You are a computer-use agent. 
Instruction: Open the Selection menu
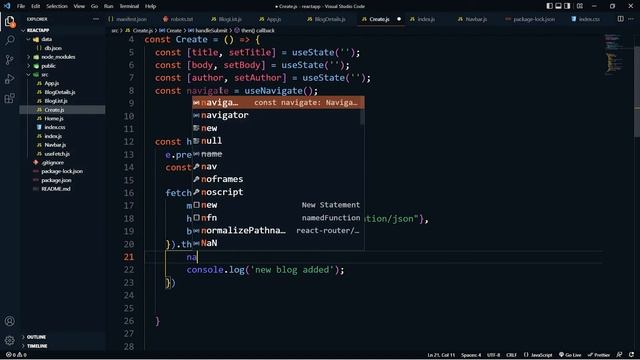coord(57,6)
